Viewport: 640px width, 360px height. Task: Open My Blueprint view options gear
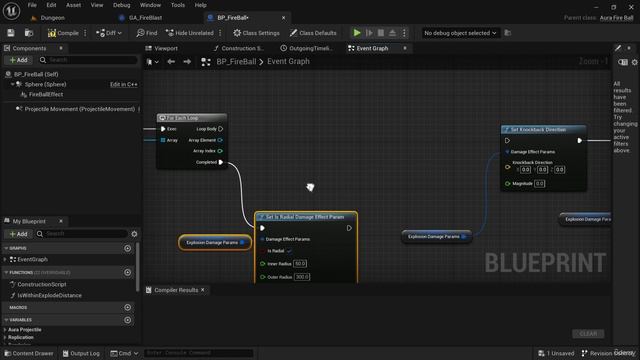click(x=134, y=234)
